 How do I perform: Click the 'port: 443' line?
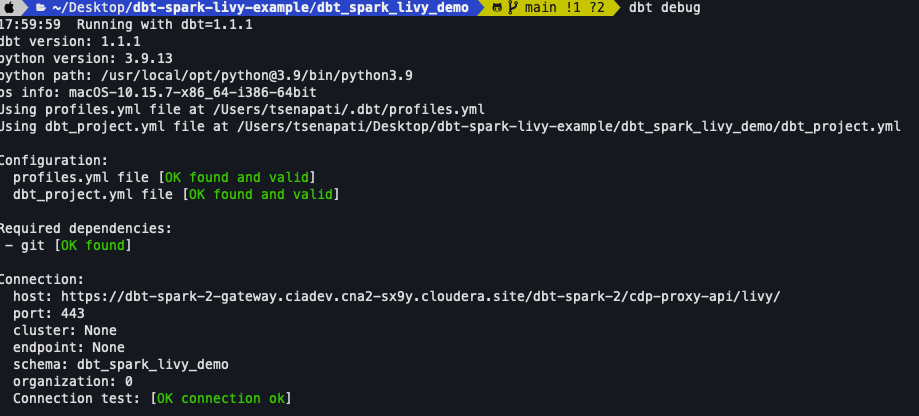(48, 313)
